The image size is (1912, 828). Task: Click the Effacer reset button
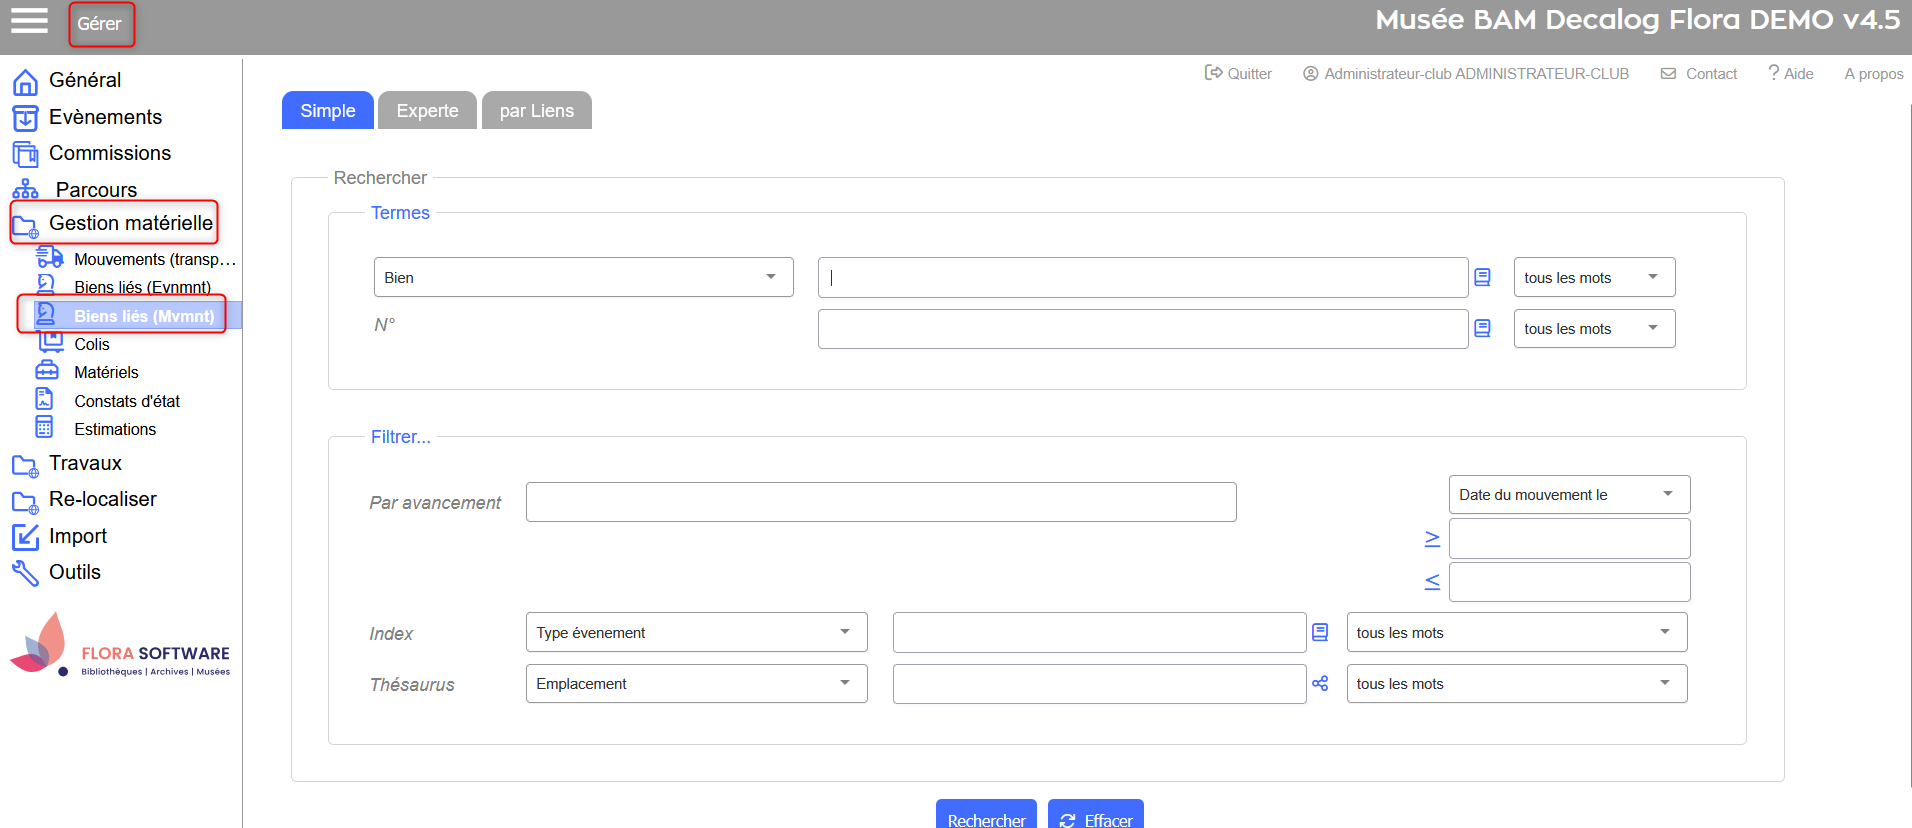point(1096,818)
